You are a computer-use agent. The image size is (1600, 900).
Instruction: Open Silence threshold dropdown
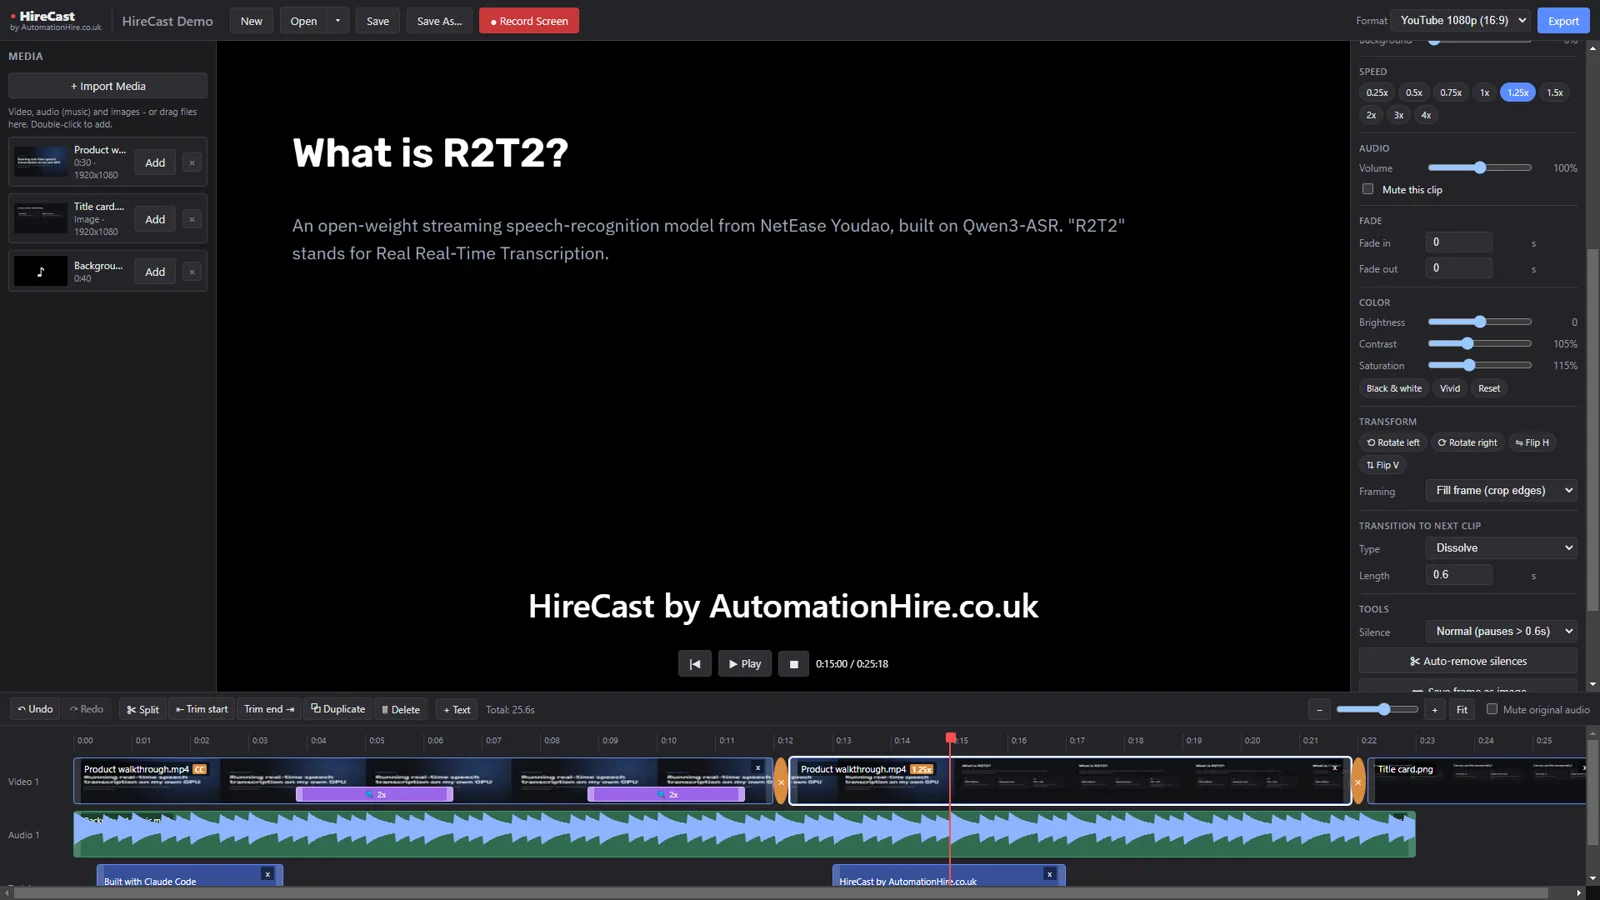pyautogui.click(x=1501, y=631)
